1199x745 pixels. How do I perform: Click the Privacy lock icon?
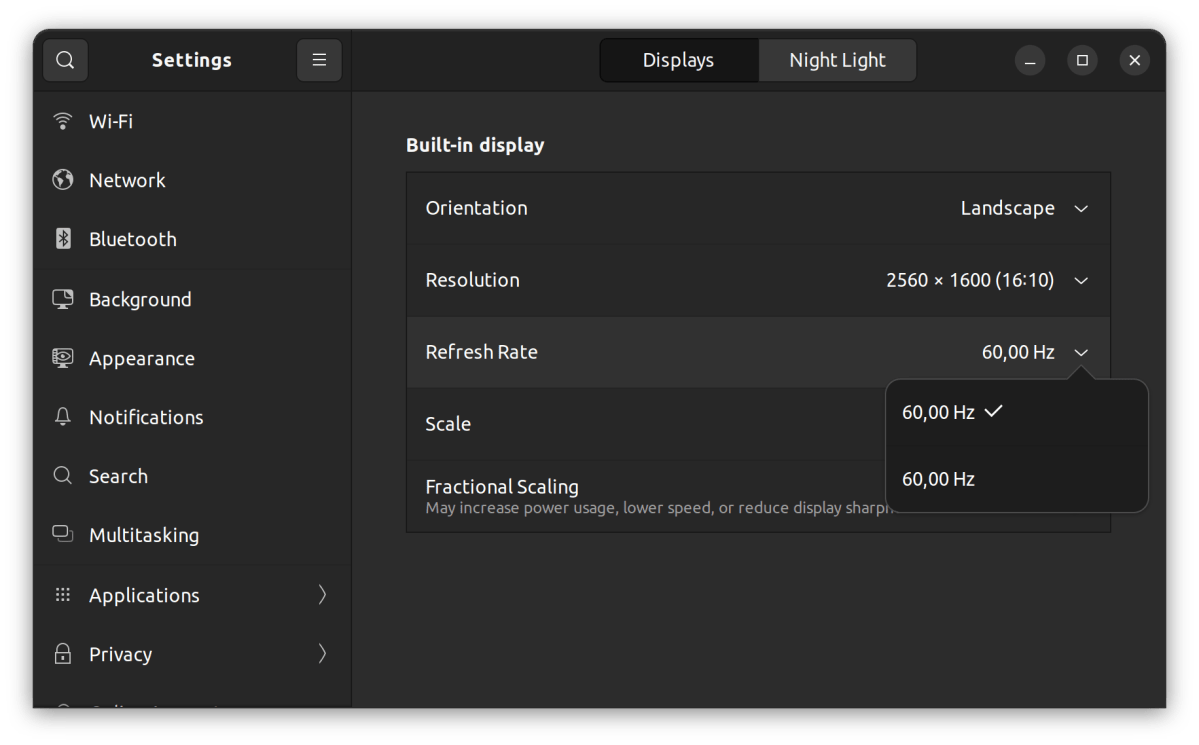[x=63, y=653]
